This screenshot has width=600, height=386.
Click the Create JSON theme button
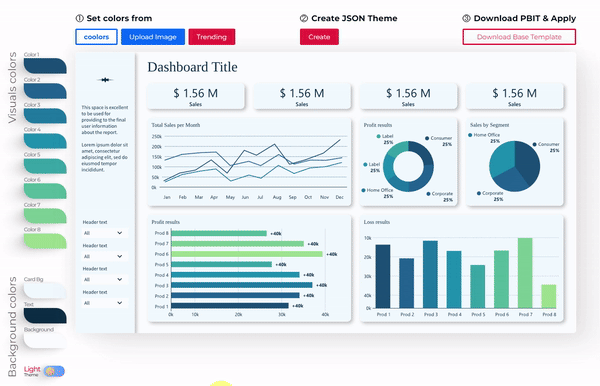point(319,37)
